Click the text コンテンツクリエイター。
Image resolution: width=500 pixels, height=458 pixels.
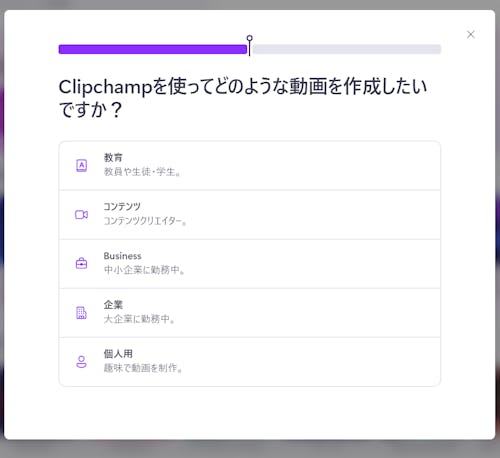(145, 221)
